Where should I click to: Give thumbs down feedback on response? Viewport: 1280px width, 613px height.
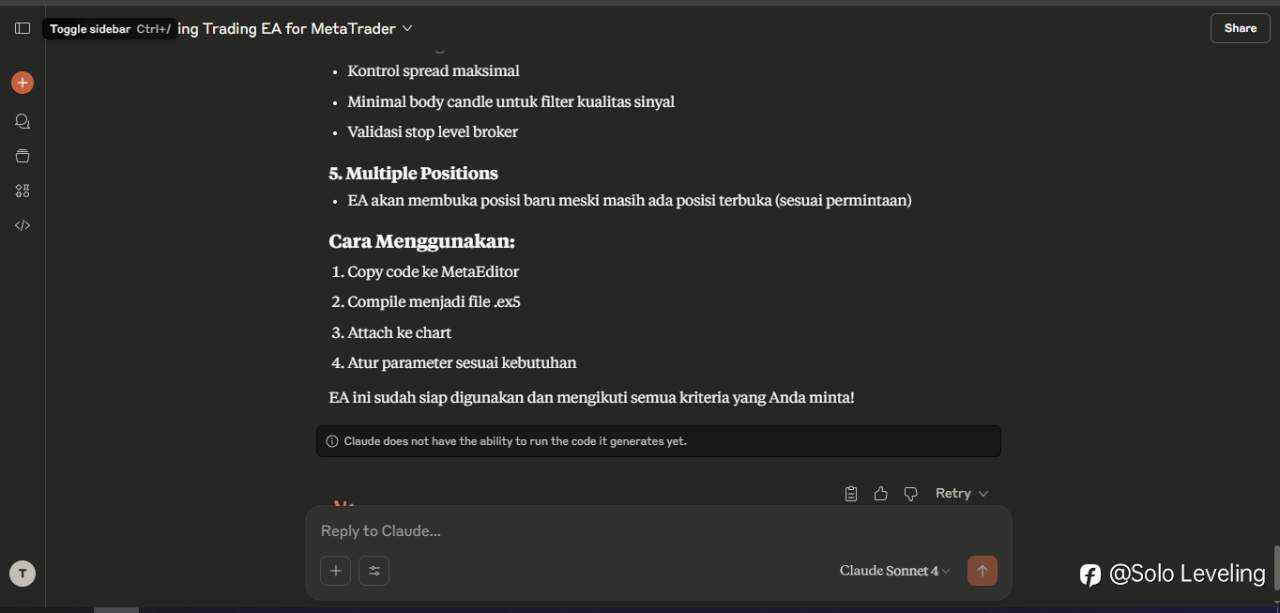point(911,493)
